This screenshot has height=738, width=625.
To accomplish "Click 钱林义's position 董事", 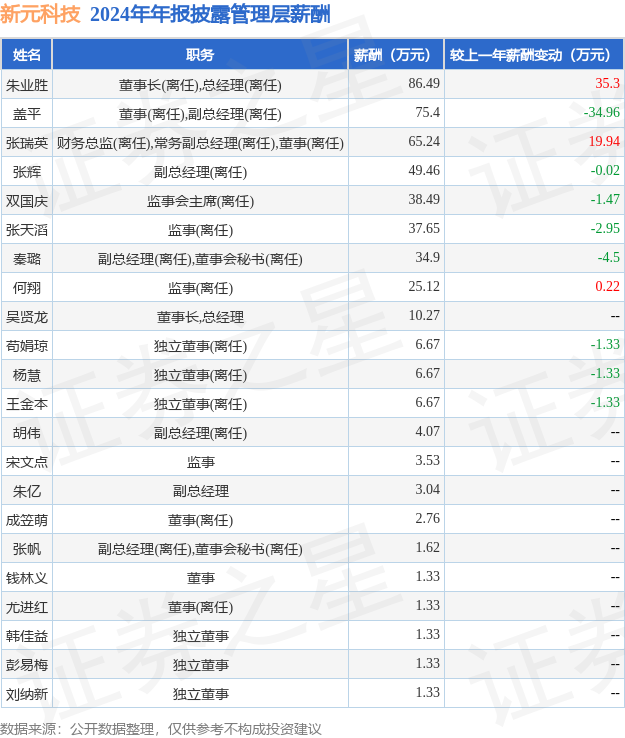I will point(200,578).
